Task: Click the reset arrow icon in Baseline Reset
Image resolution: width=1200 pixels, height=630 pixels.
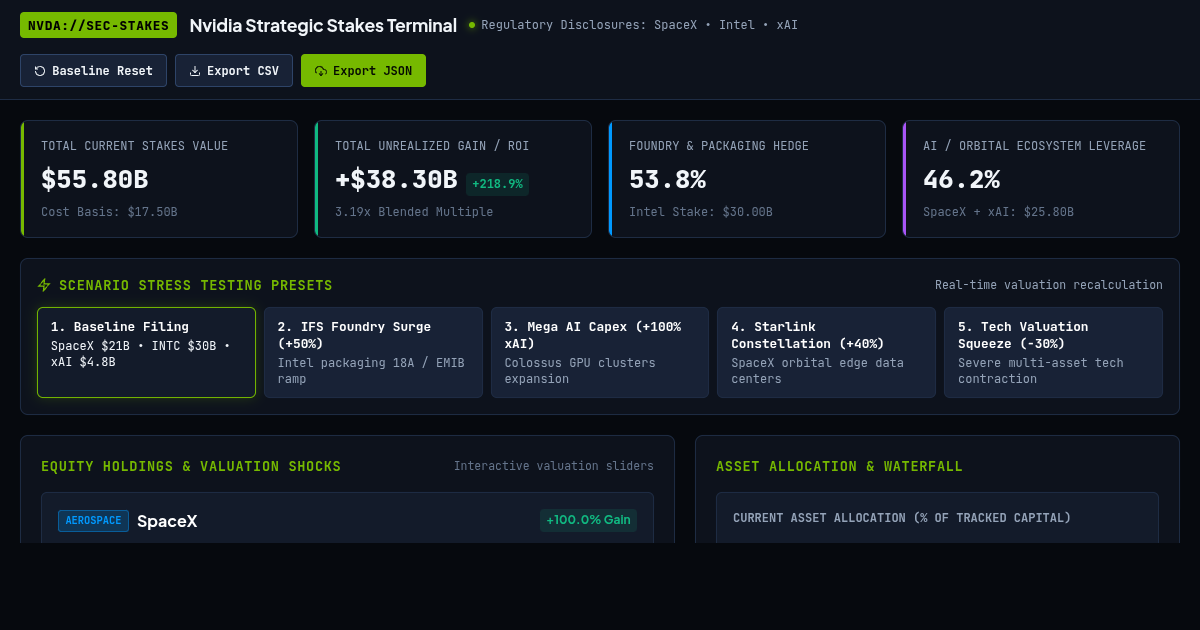Action: [40, 71]
